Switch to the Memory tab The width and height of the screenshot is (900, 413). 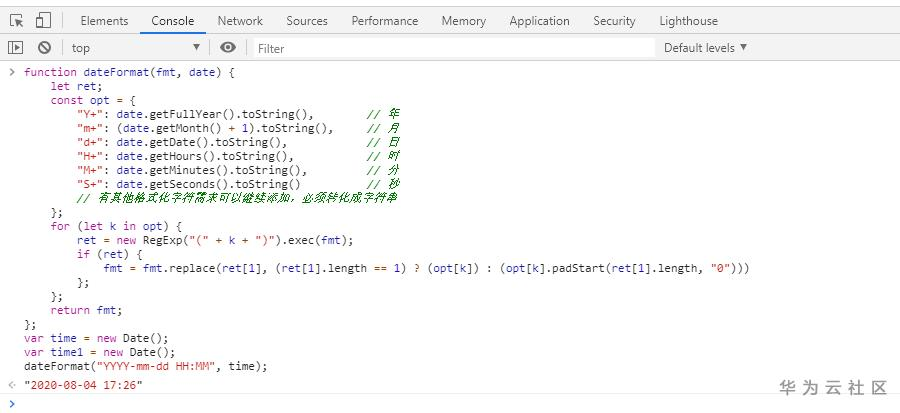(x=463, y=20)
